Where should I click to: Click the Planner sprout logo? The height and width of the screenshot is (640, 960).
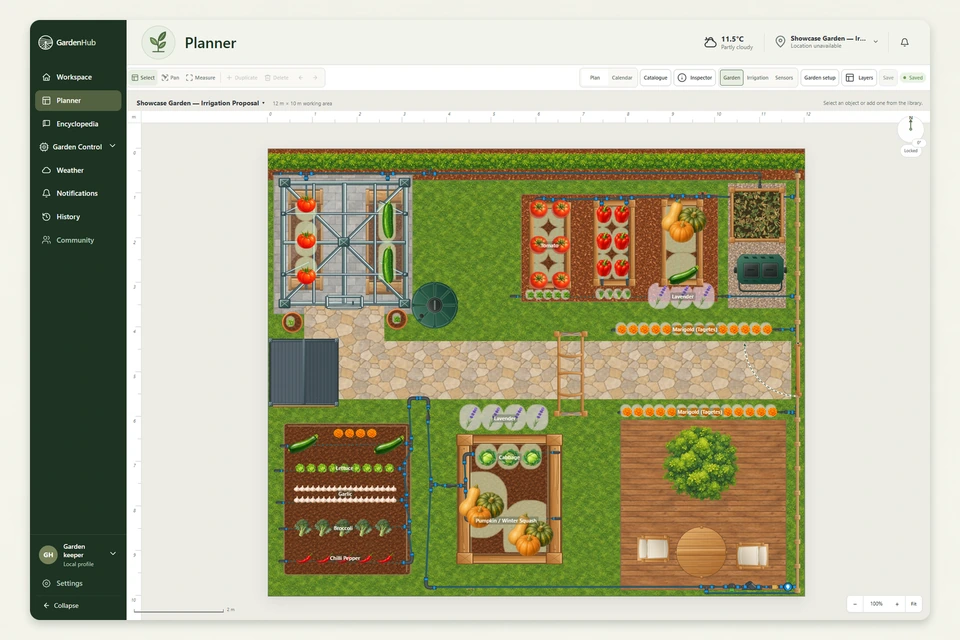[159, 42]
